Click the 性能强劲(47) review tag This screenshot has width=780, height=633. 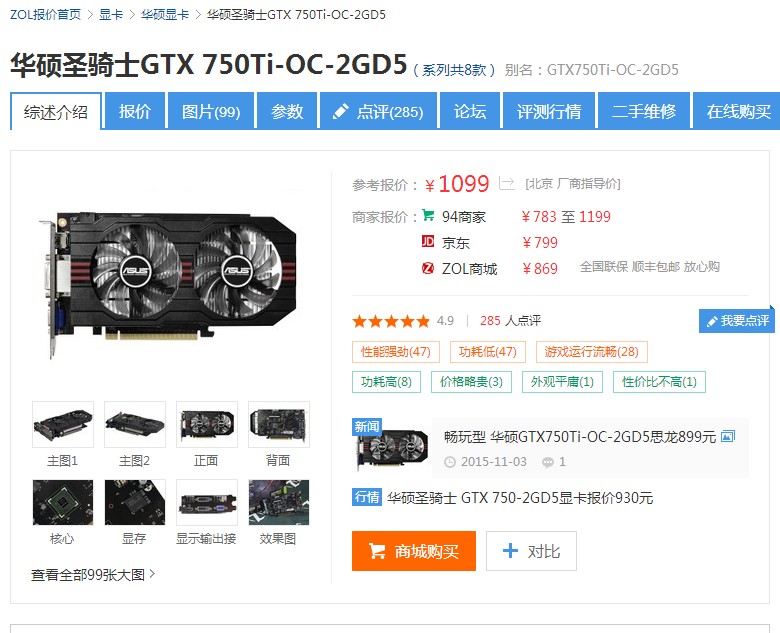click(x=395, y=352)
